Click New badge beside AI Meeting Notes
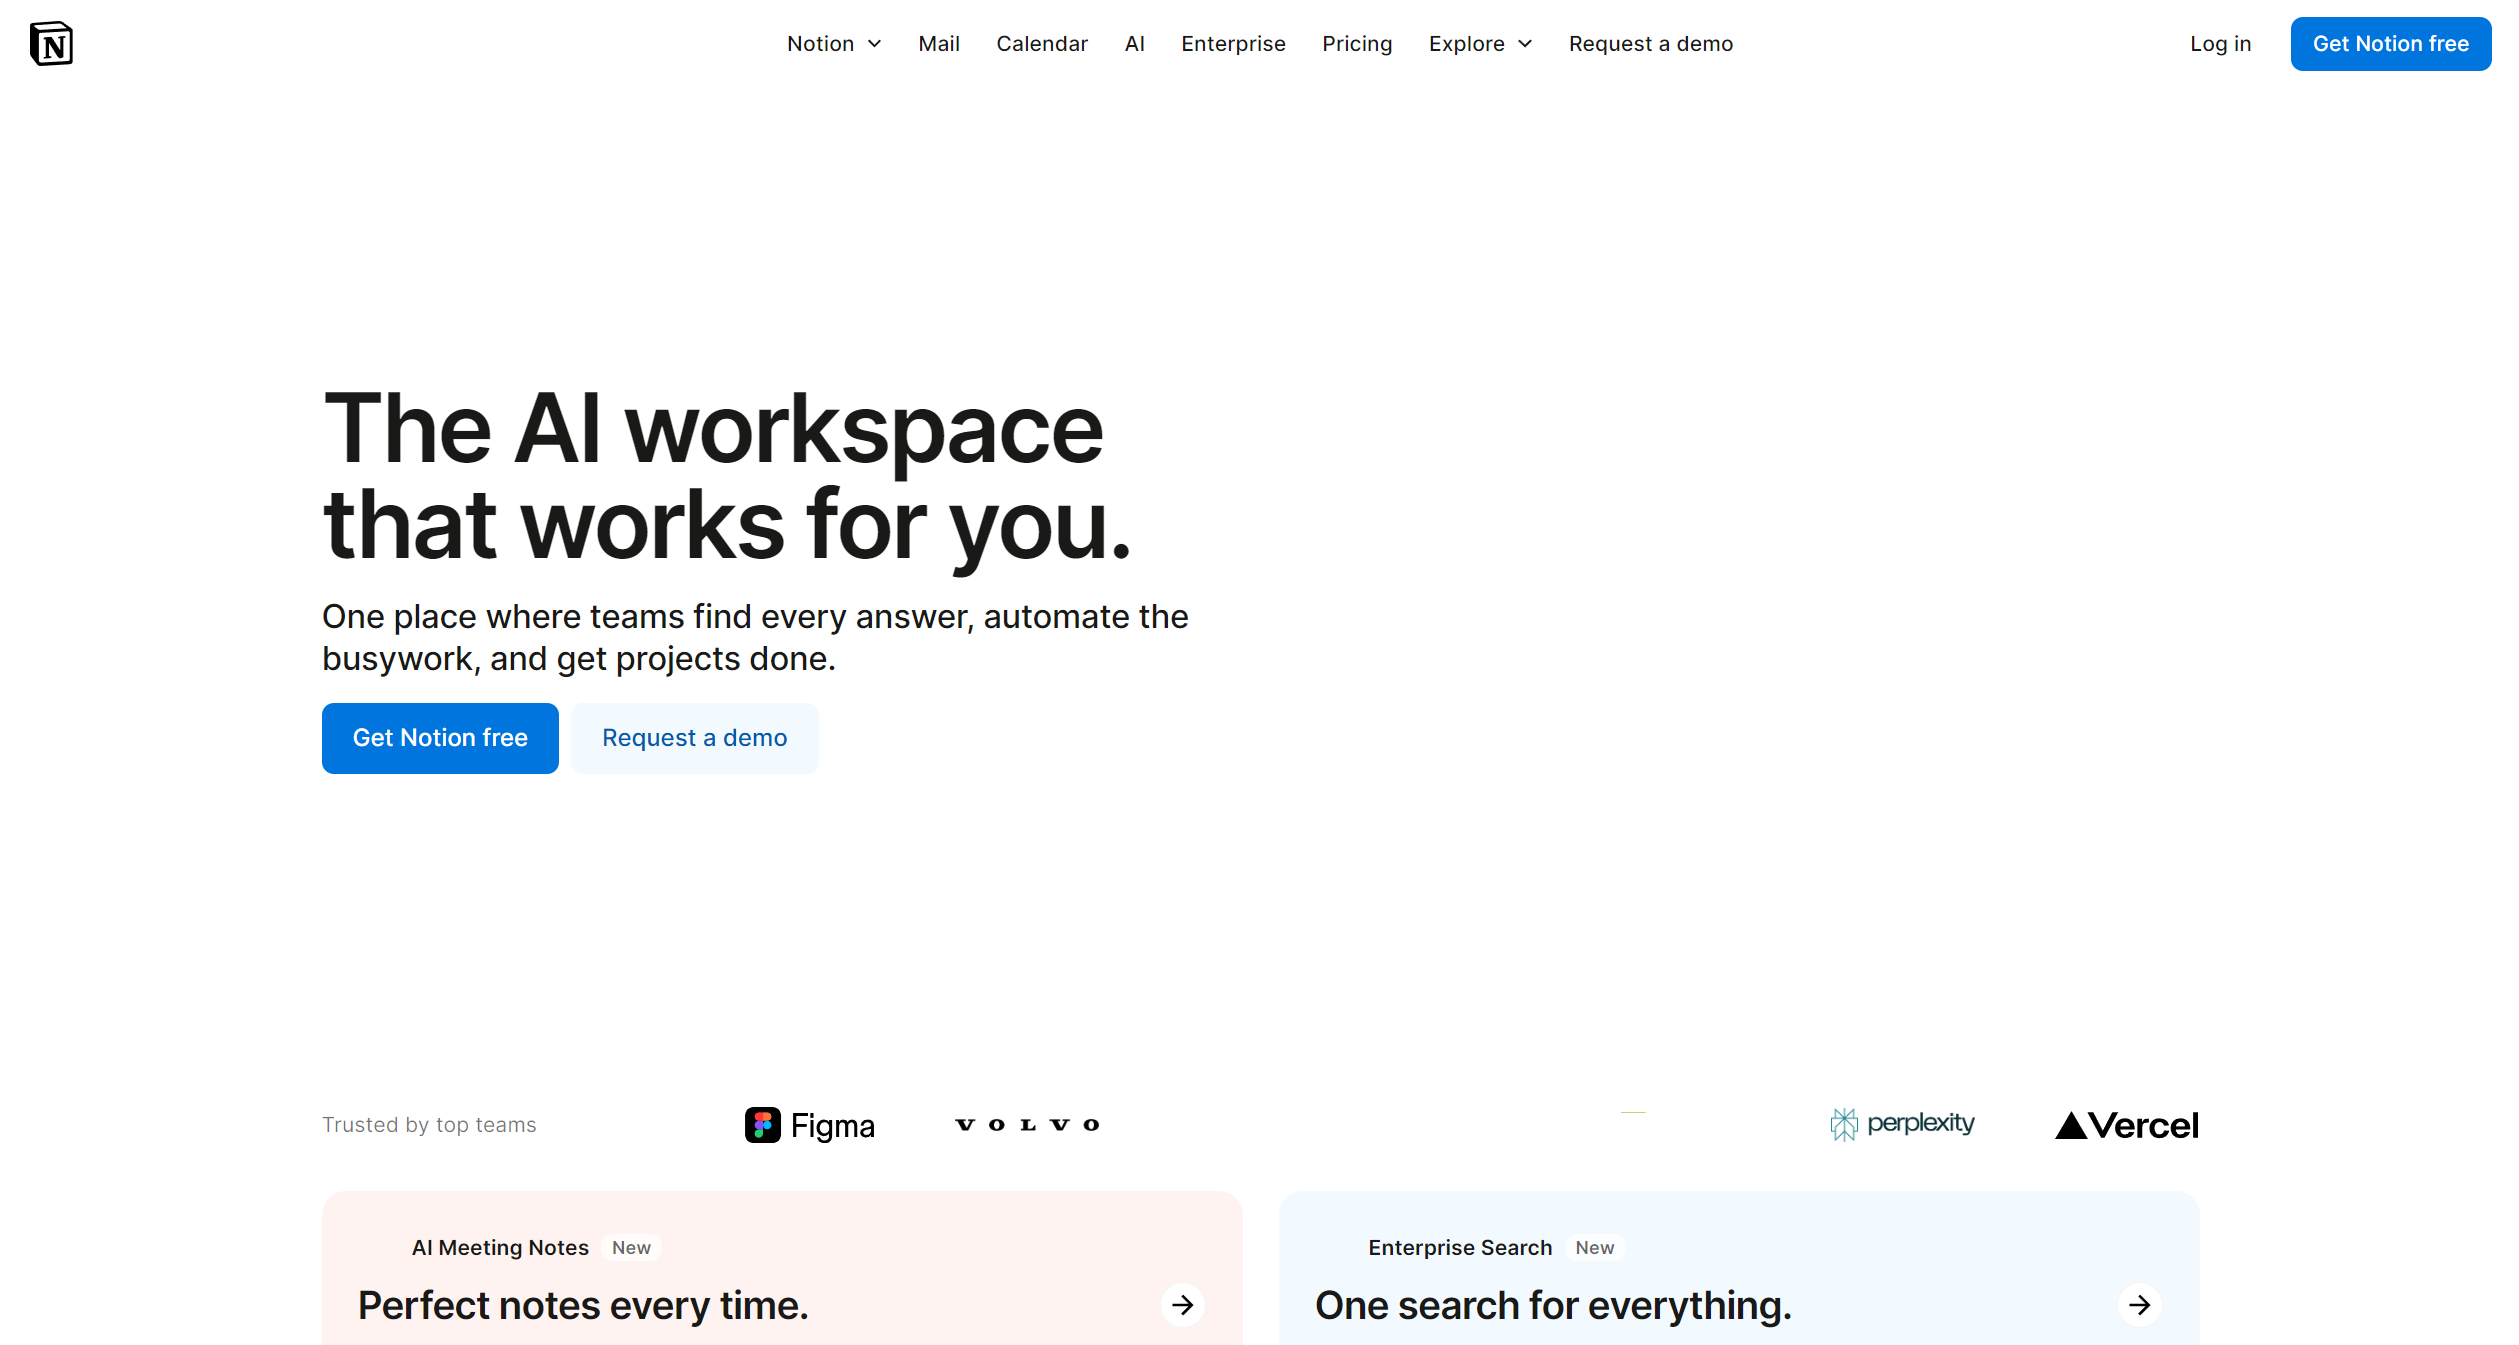The height and width of the screenshot is (1345, 2519). (x=631, y=1248)
